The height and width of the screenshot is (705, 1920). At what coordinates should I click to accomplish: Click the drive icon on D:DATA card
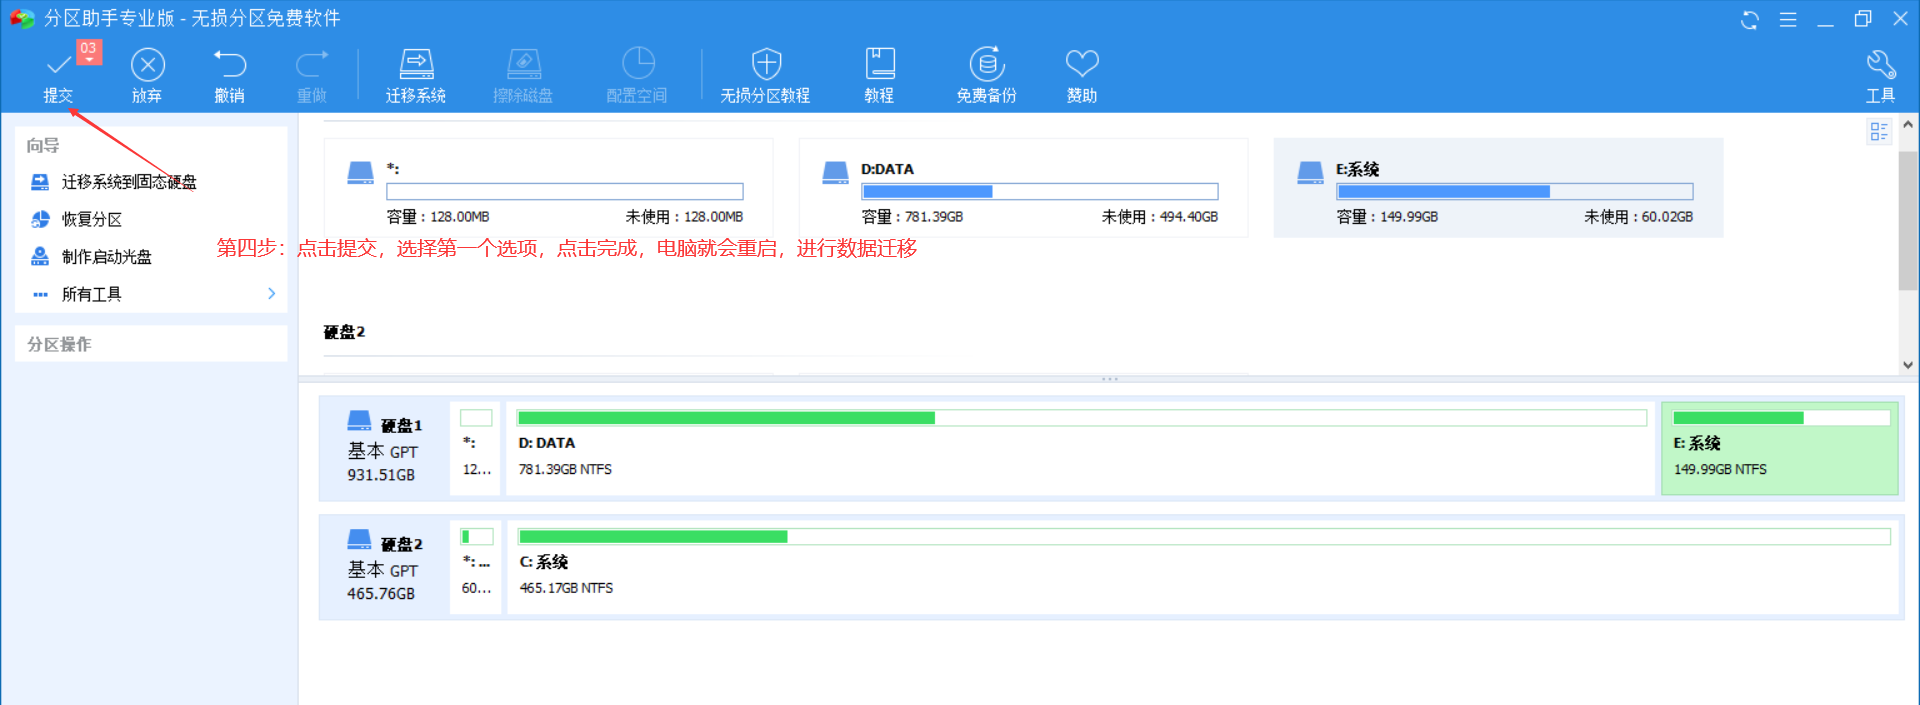coord(835,173)
